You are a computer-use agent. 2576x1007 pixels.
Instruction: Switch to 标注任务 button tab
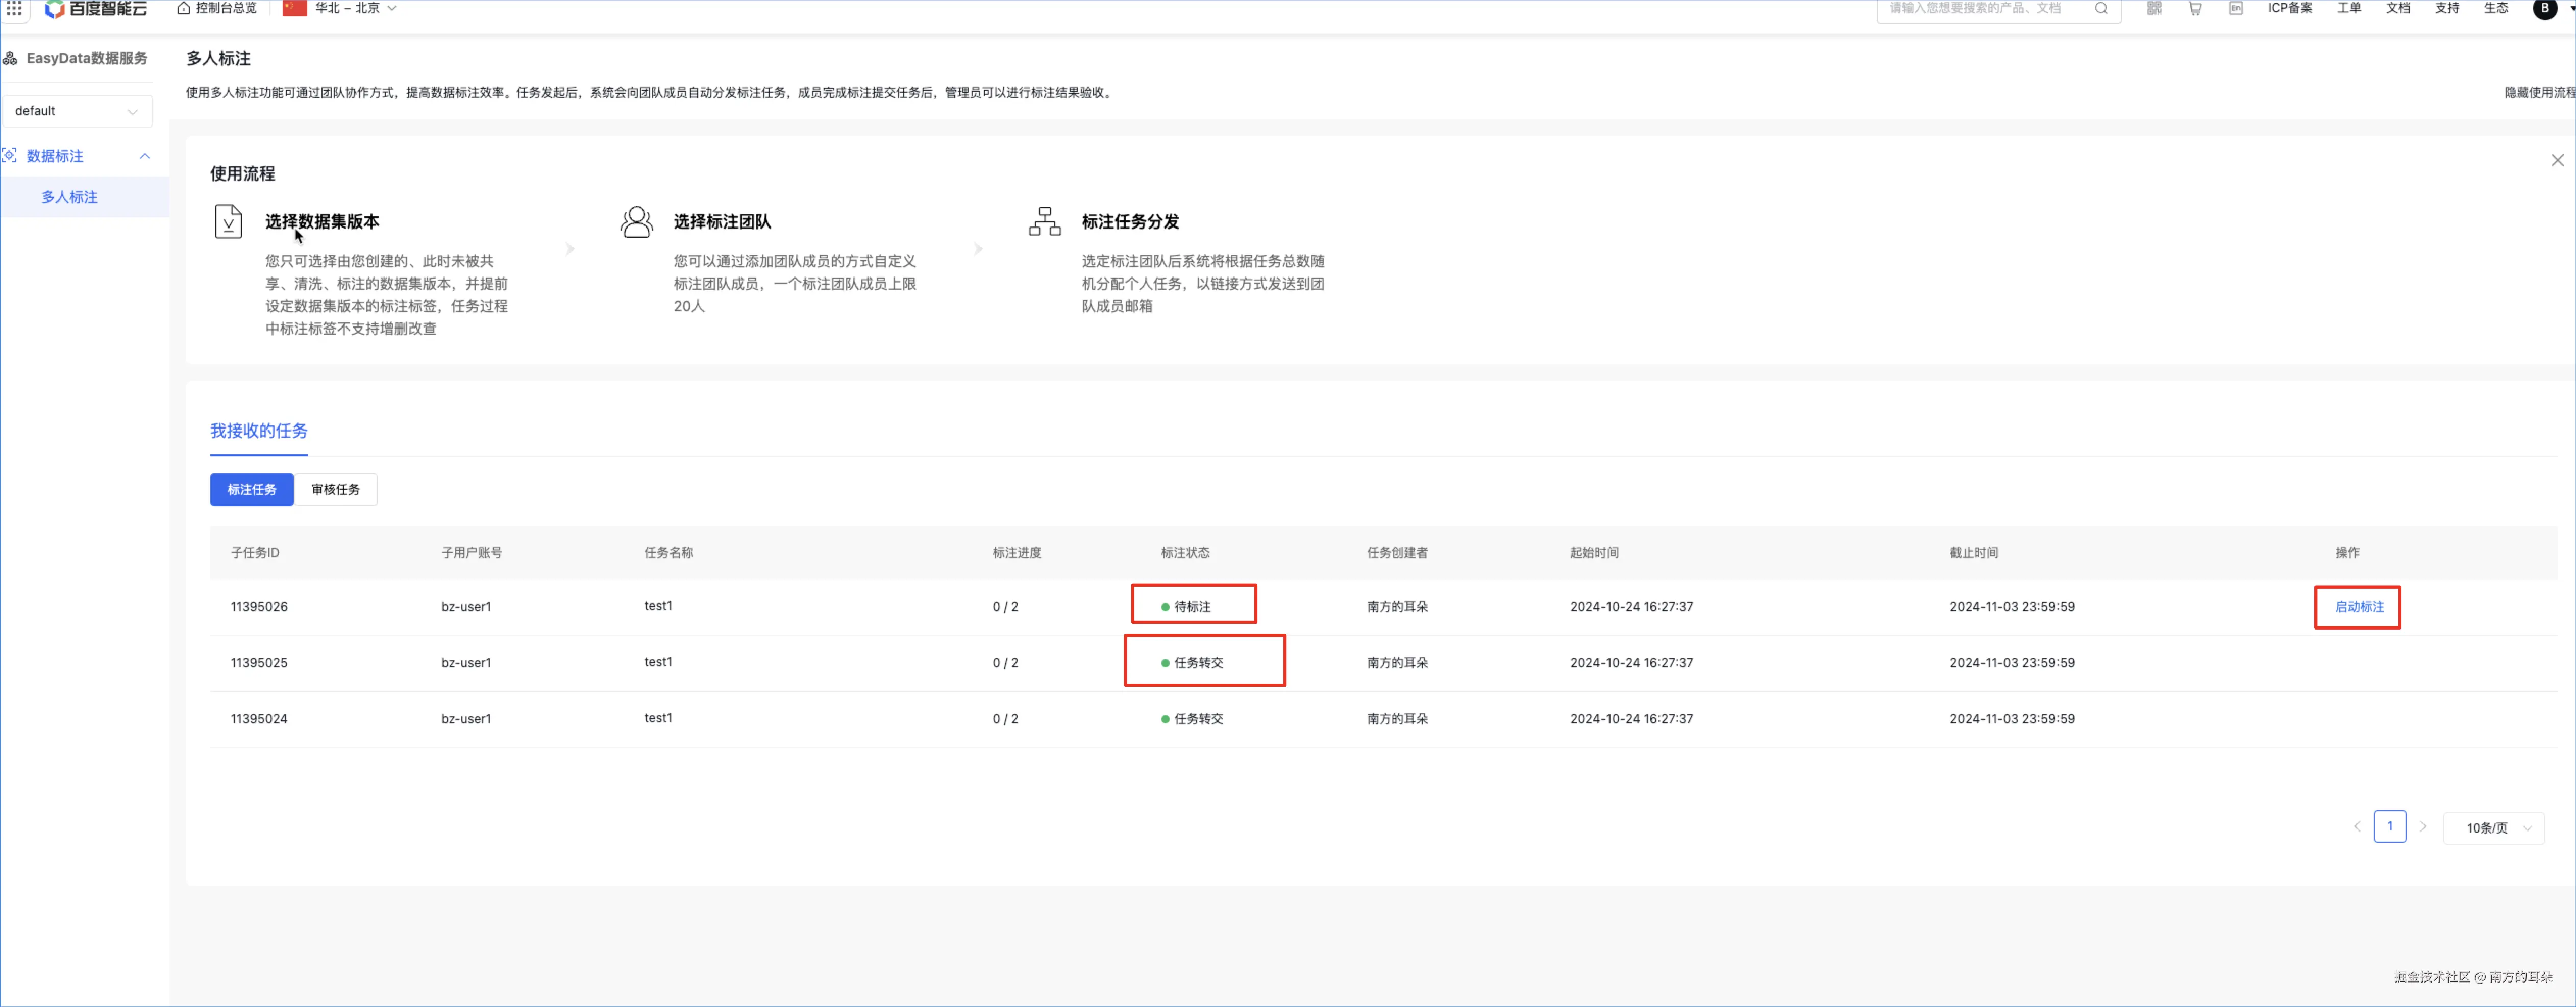(252, 490)
